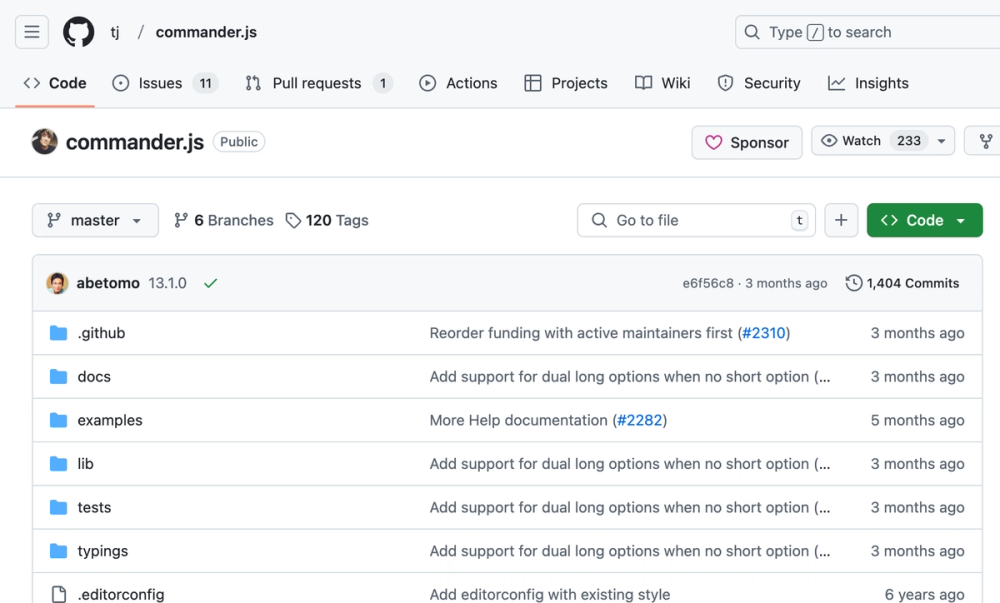Open the master branch selector dropdown
The width and height of the screenshot is (1000, 603).
click(95, 220)
